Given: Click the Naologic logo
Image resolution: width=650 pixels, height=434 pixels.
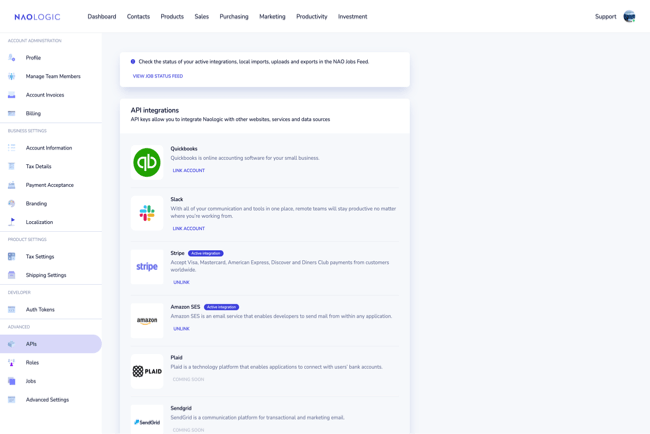Looking at the screenshot, I should tap(37, 17).
